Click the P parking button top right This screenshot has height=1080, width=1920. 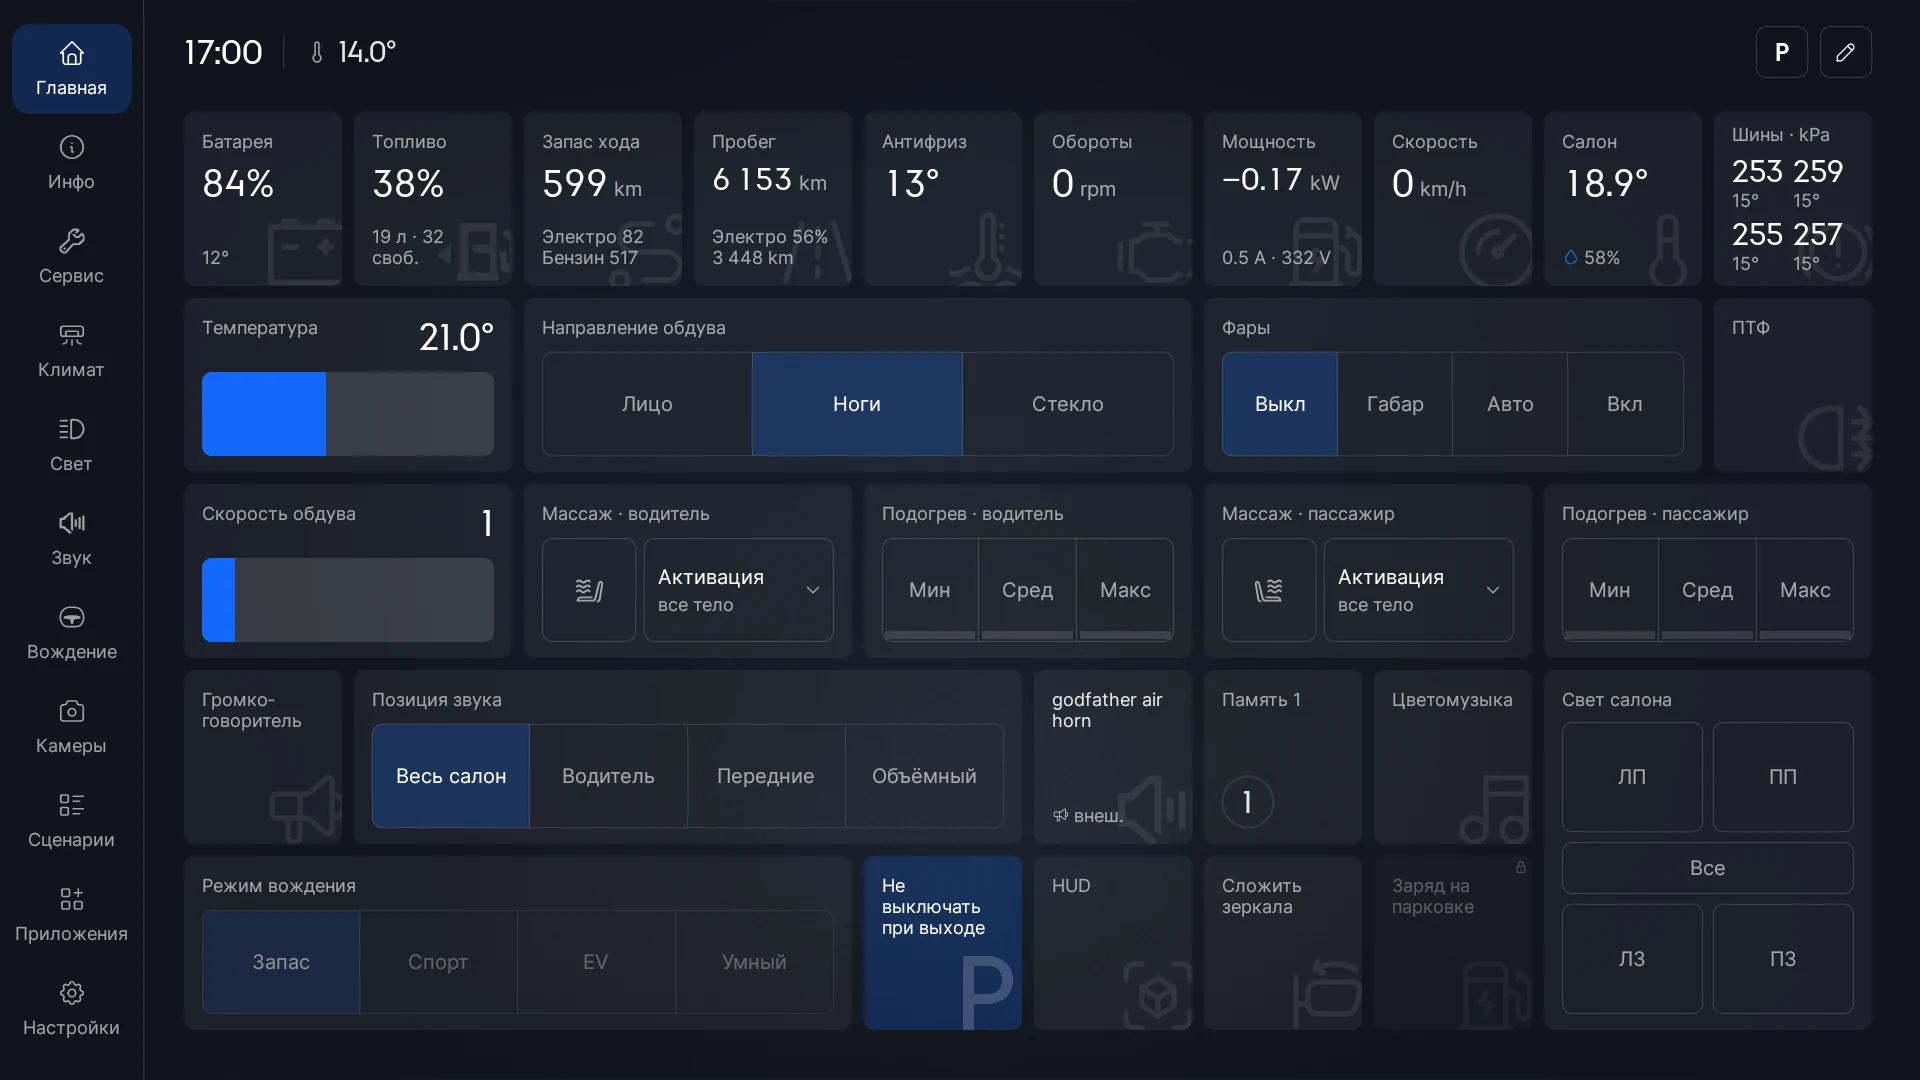point(1781,52)
